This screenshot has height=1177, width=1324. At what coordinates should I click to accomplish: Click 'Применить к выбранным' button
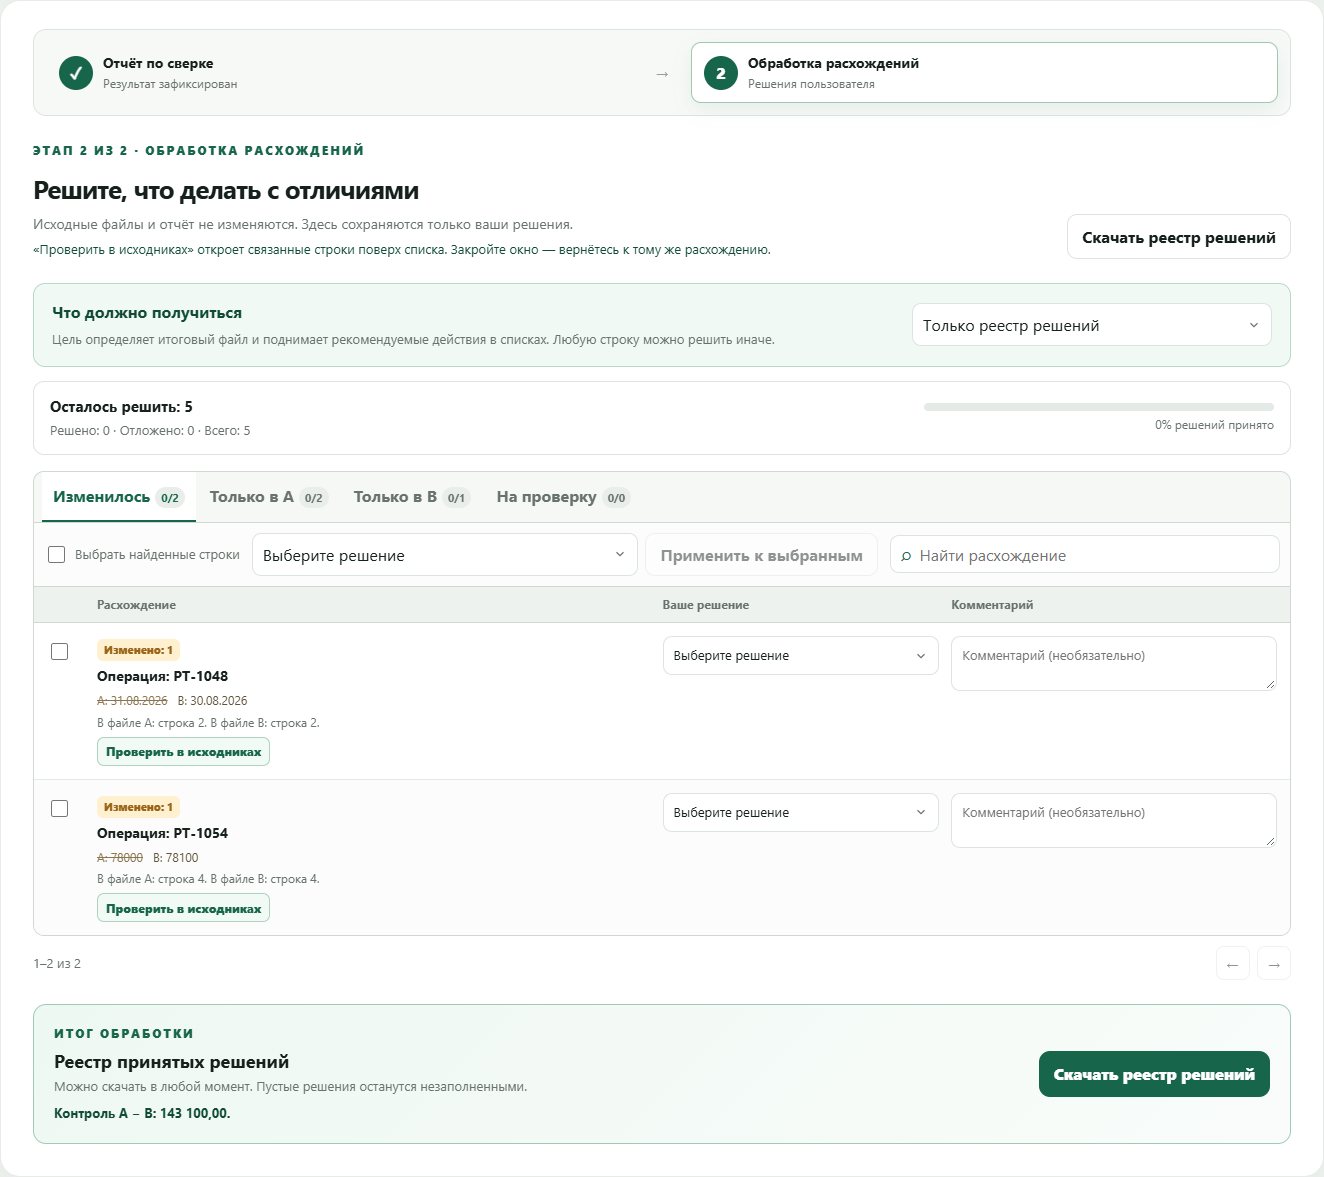point(762,555)
